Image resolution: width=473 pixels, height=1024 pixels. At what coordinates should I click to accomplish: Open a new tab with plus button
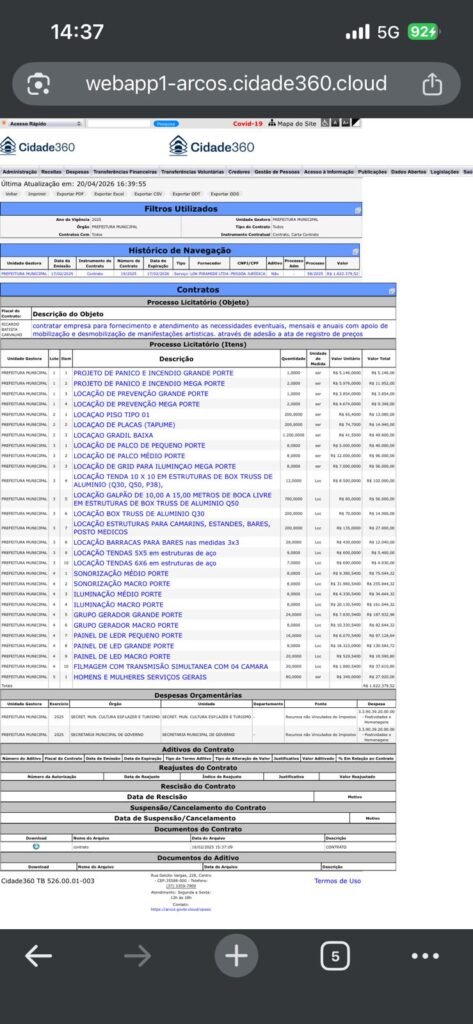tap(236, 956)
